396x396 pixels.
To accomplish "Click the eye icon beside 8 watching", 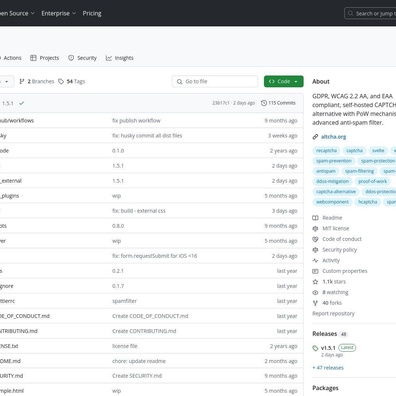I will [315, 292].
